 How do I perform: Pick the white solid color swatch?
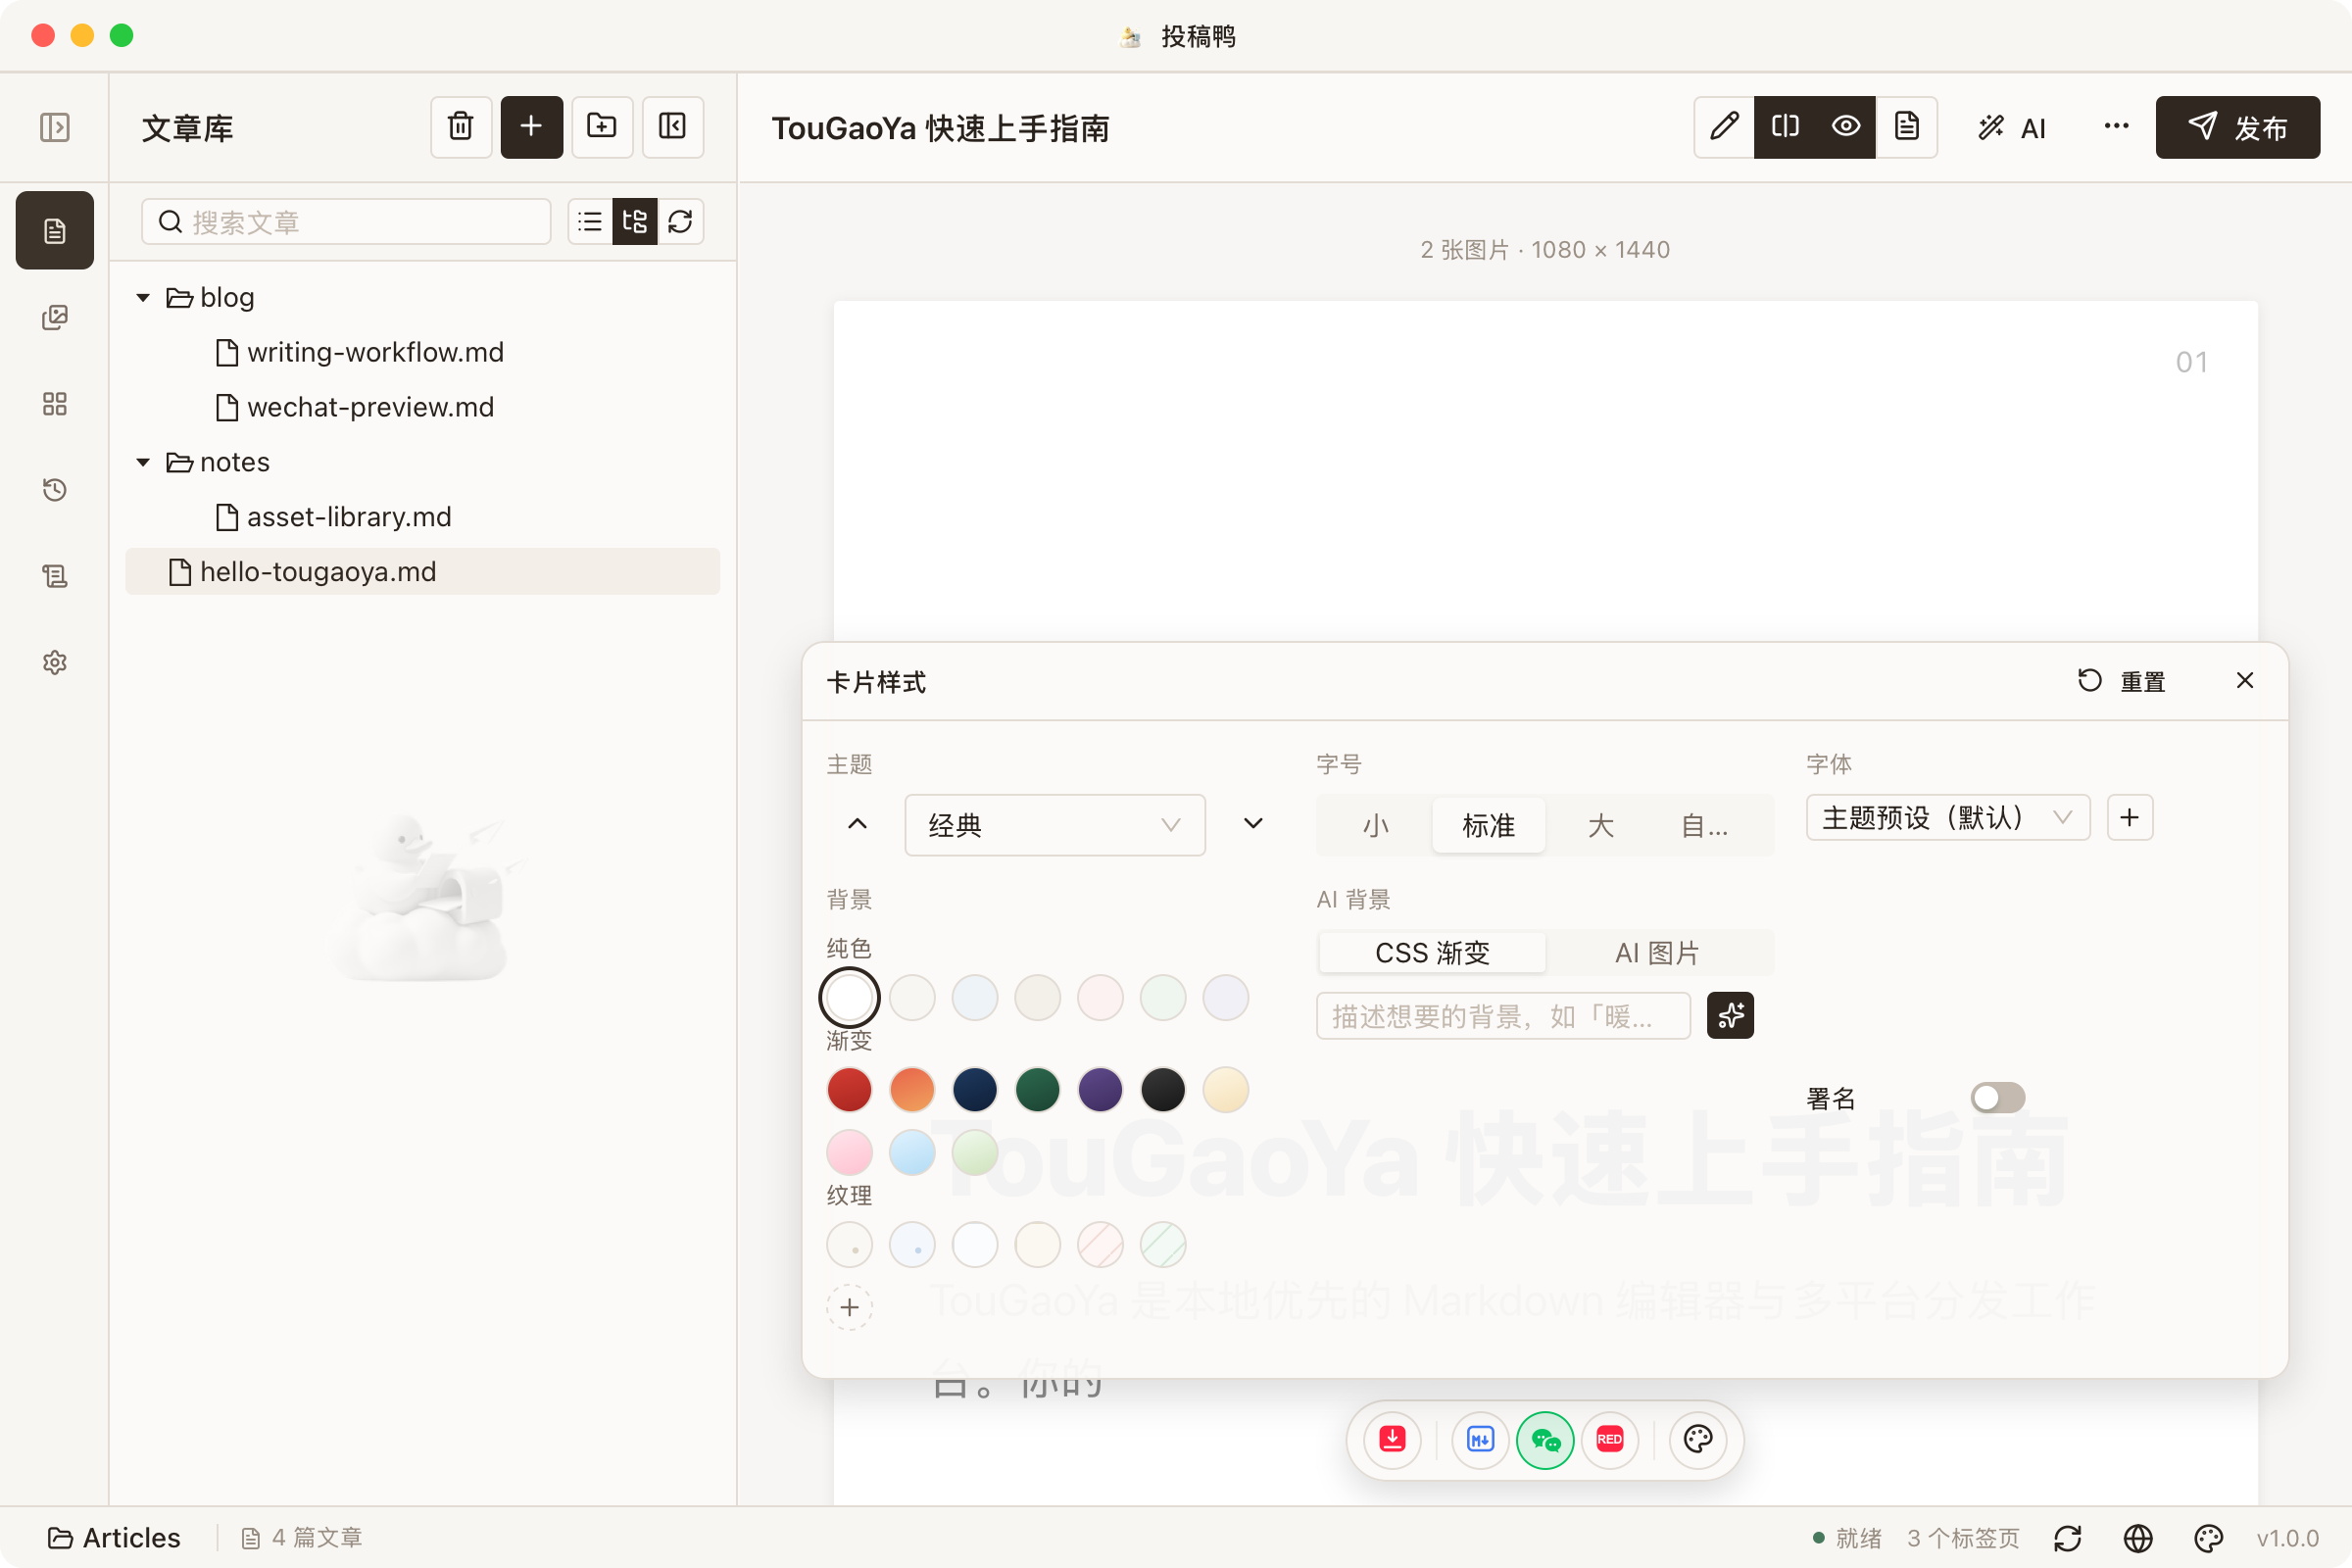pyautogui.click(x=849, y=997)
